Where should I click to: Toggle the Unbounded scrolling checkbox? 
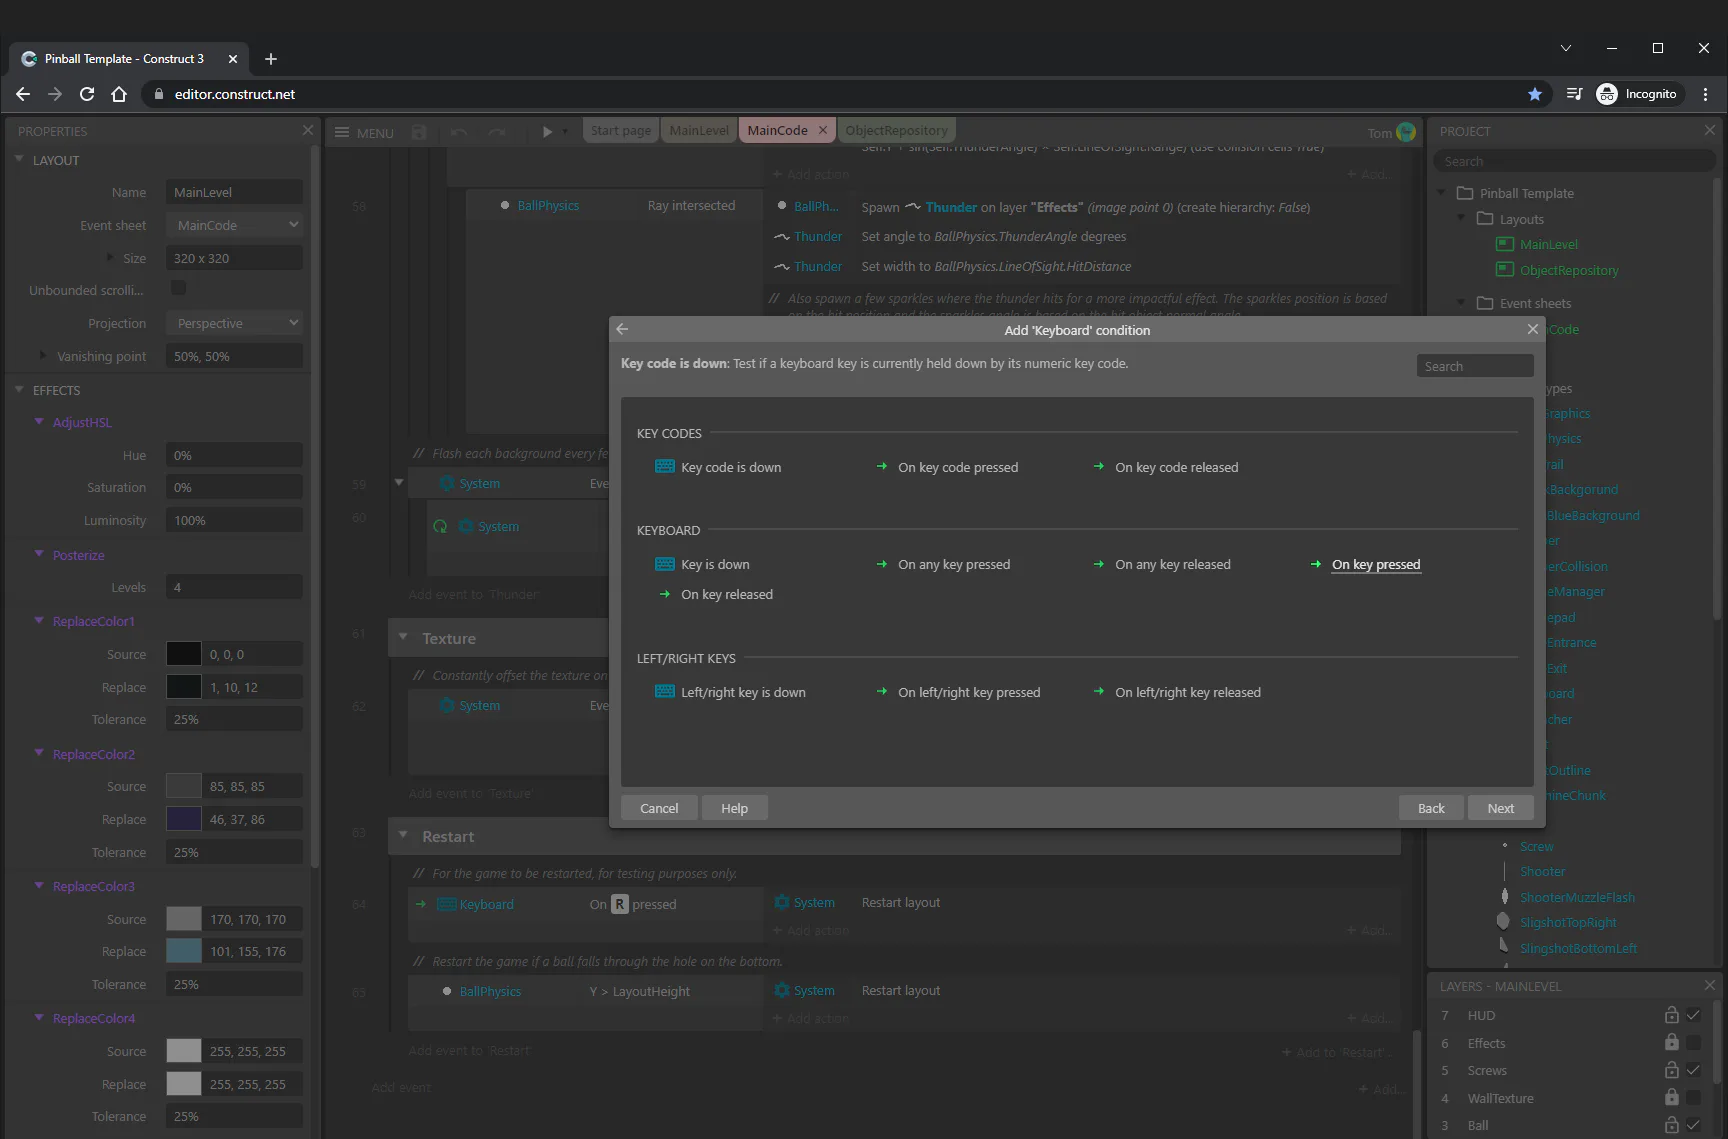point(179,288)
